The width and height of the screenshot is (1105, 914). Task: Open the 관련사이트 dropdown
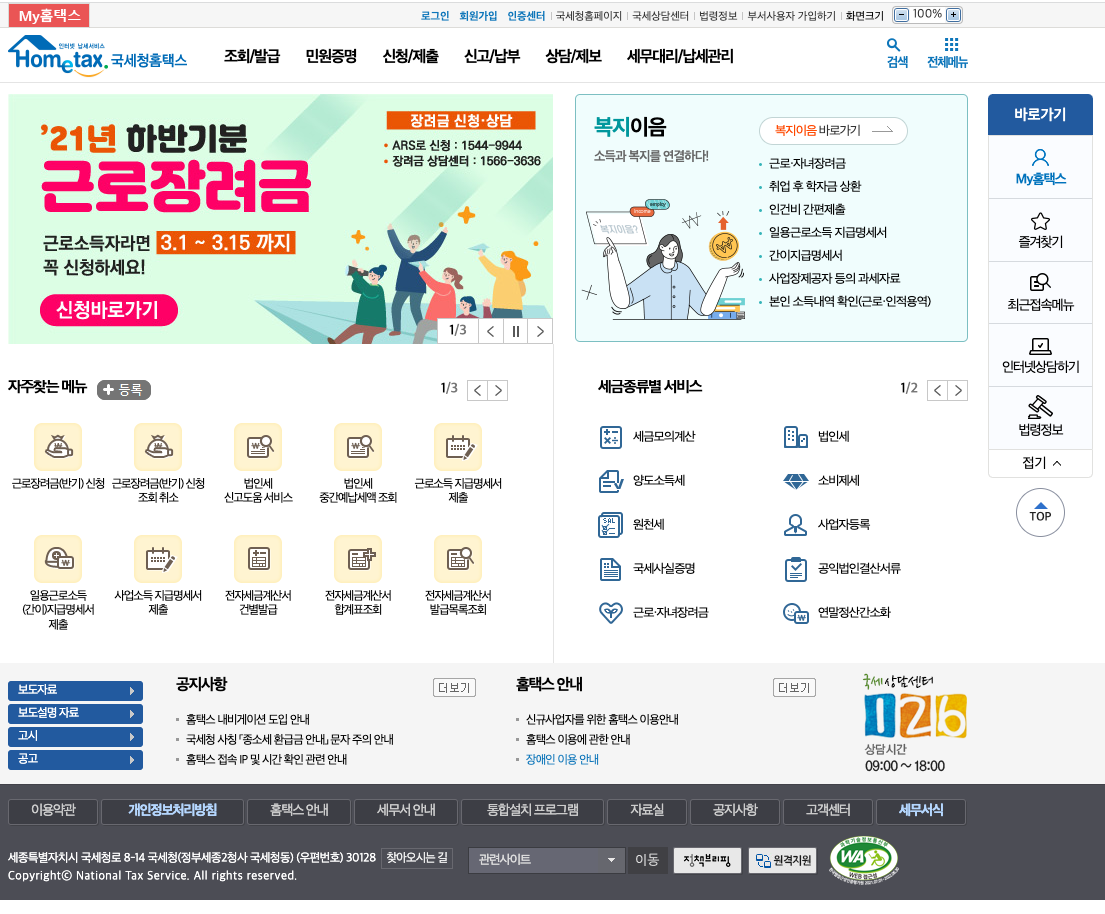click(547, 860)
